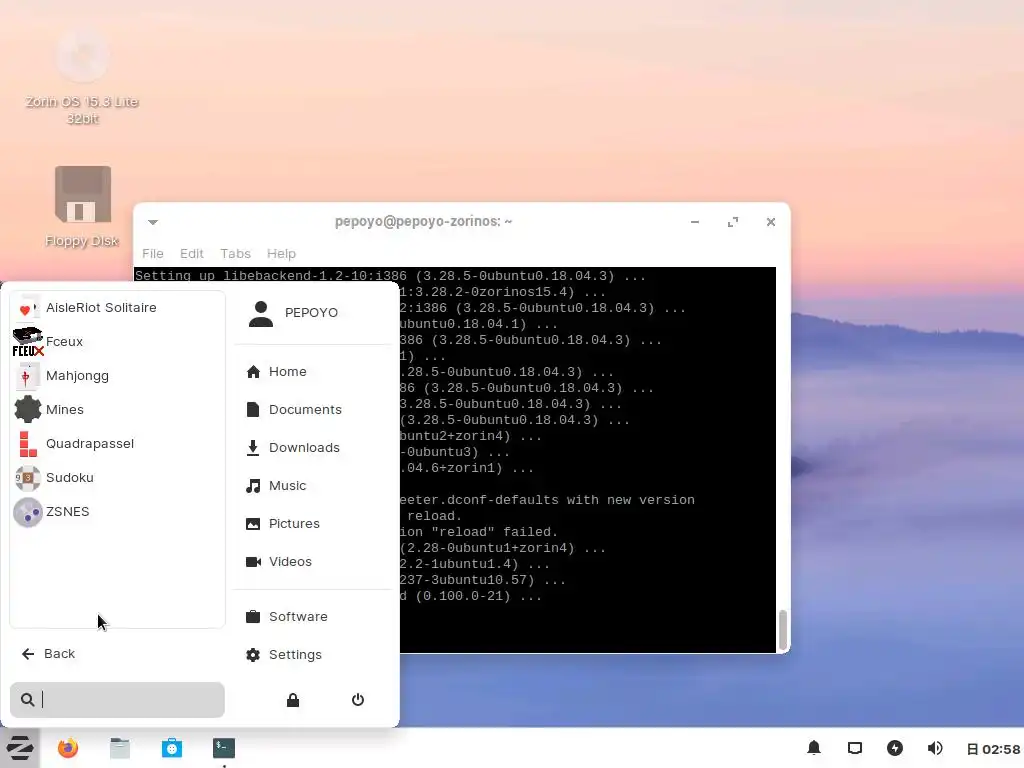Open the Fceux emulator entry

click(x=118, y=342)
